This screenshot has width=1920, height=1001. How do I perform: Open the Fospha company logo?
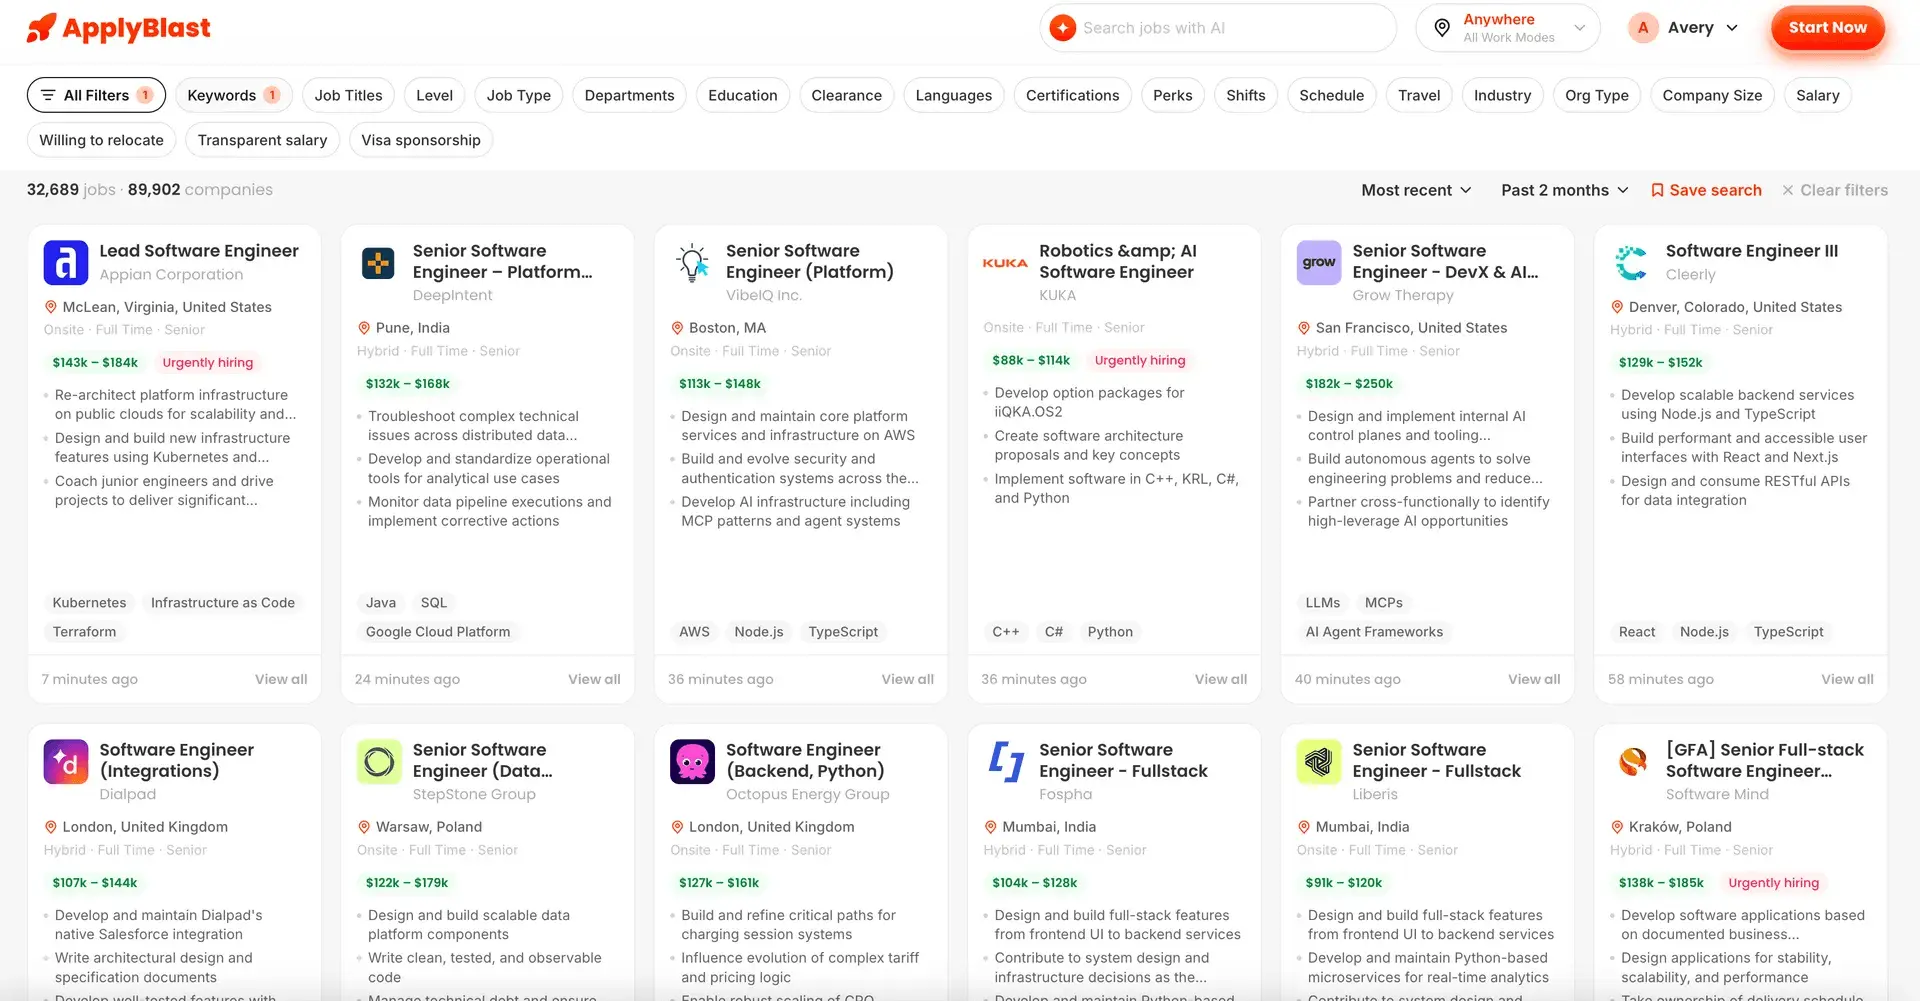[x=1005, y=762]
